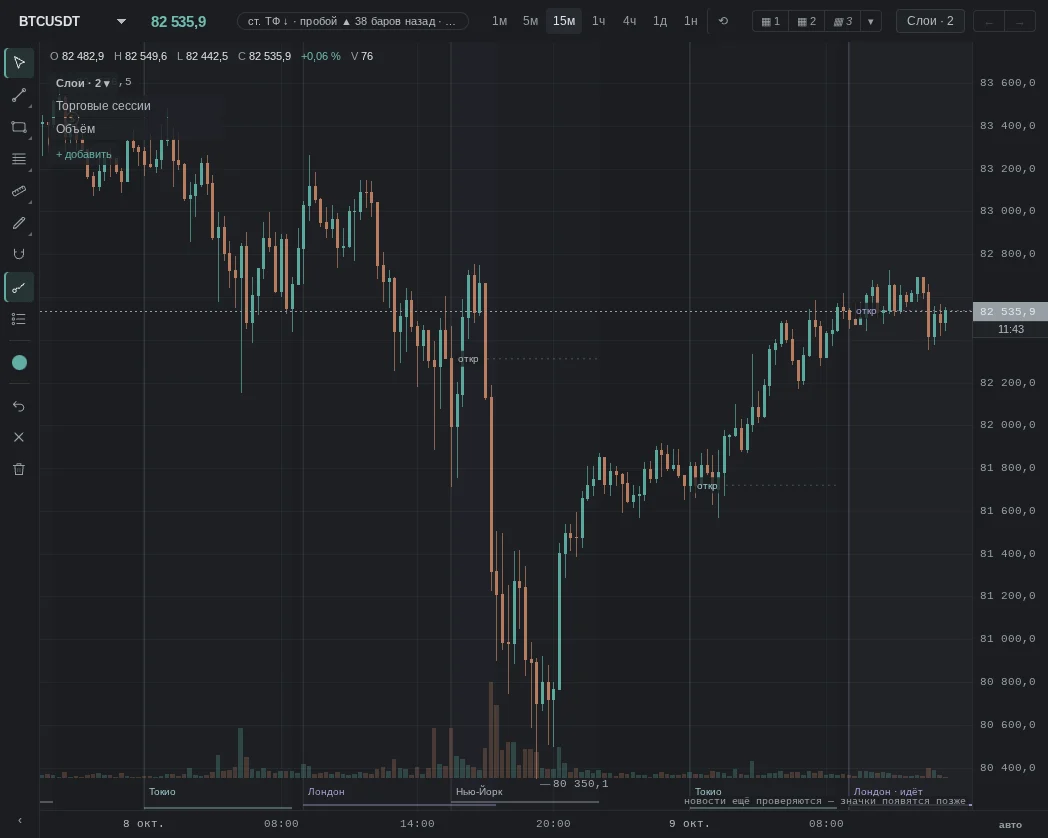The height and width of the screenshot is (838, 1048).
Task: Click the Нью-Йорк session label
Action: tap(479, 792)
